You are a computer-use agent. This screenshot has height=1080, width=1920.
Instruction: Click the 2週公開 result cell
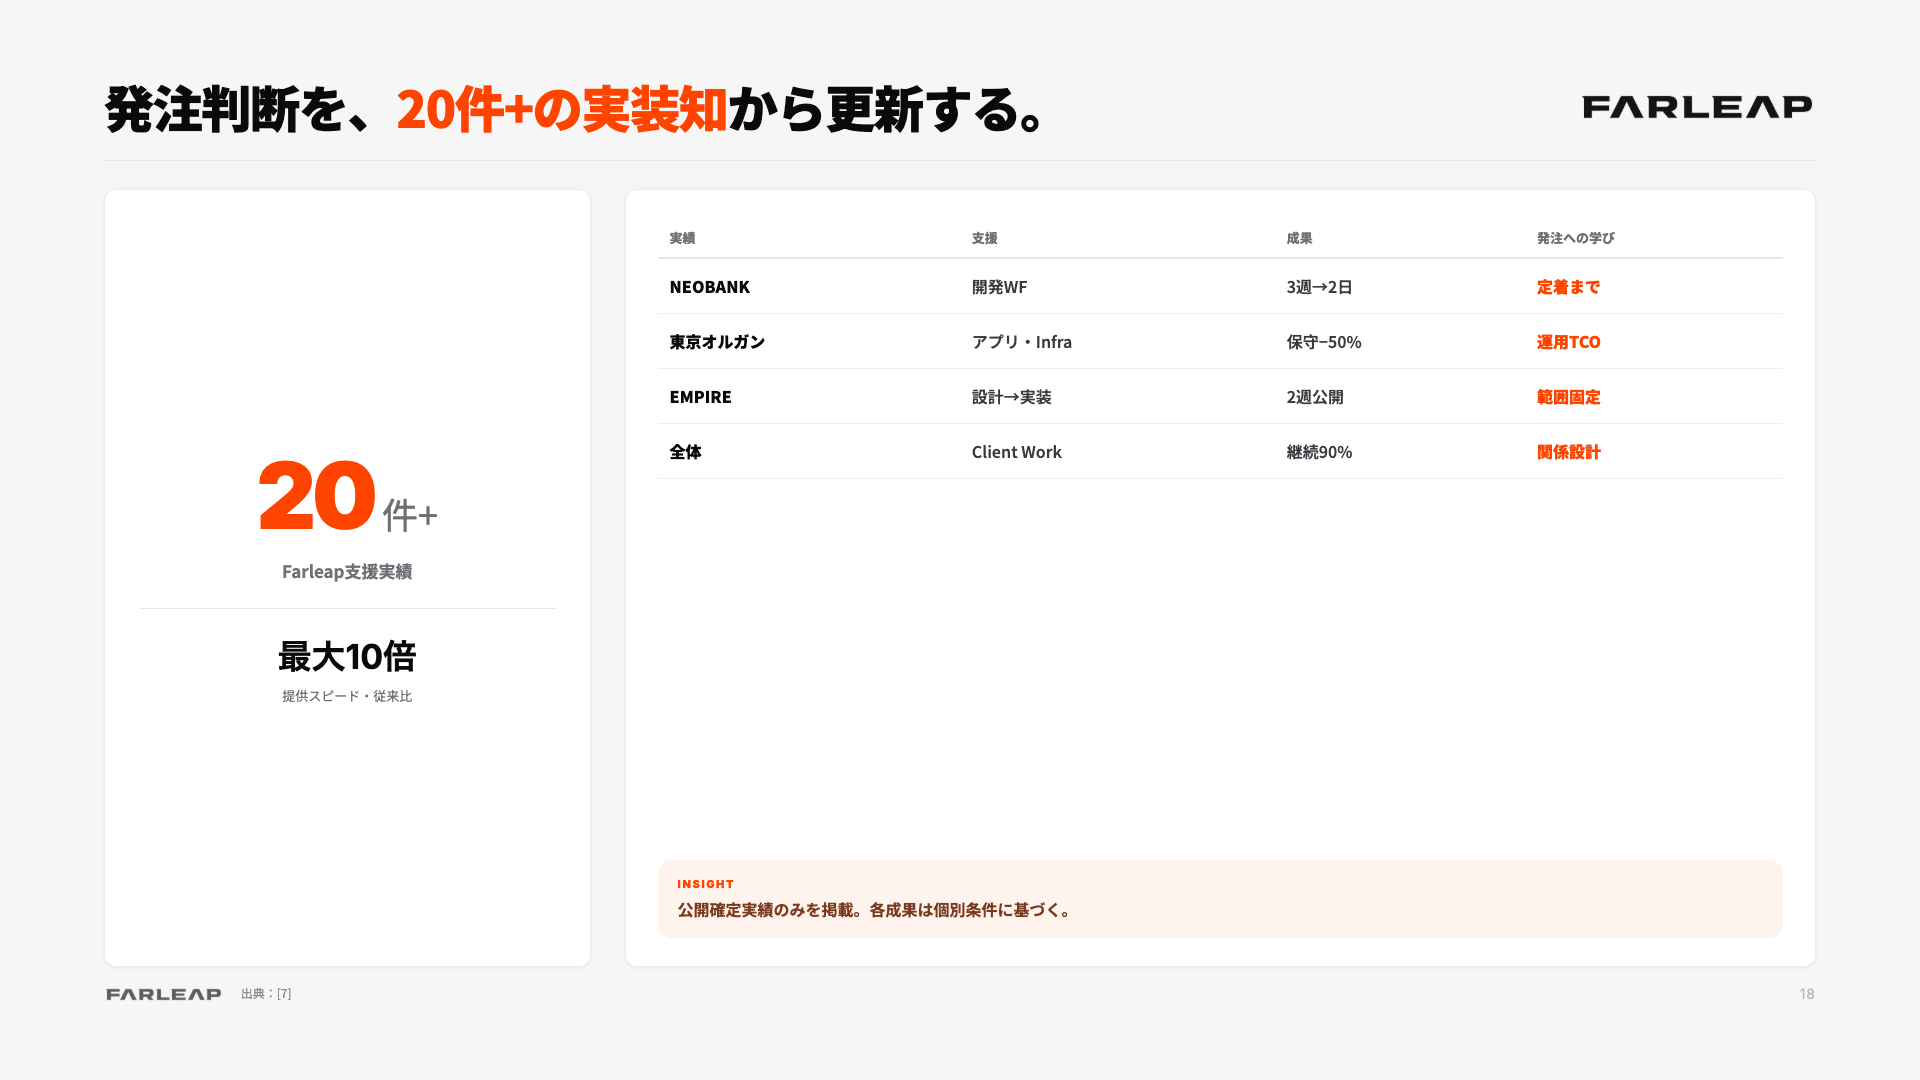(1315, 397)
